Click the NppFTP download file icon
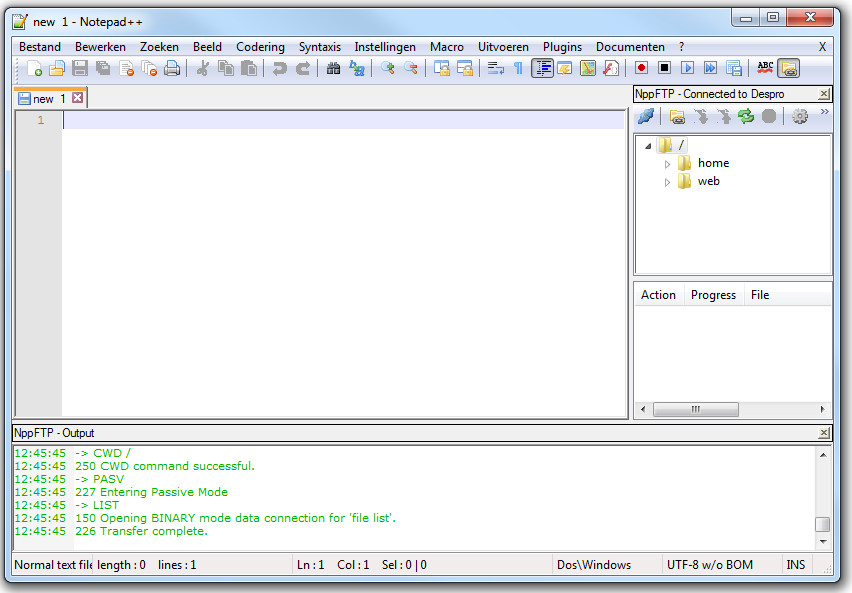 [701, 116]
